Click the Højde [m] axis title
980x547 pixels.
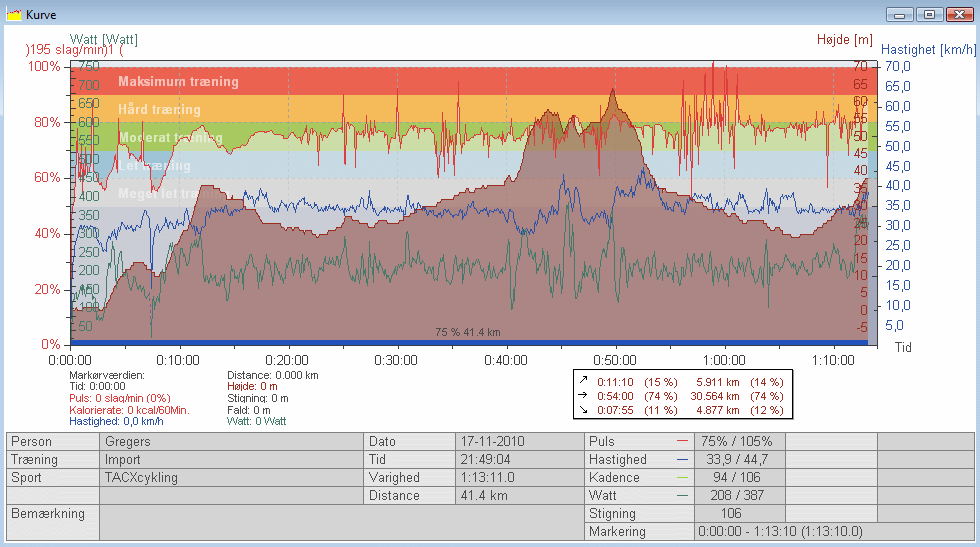pos(844,39)
